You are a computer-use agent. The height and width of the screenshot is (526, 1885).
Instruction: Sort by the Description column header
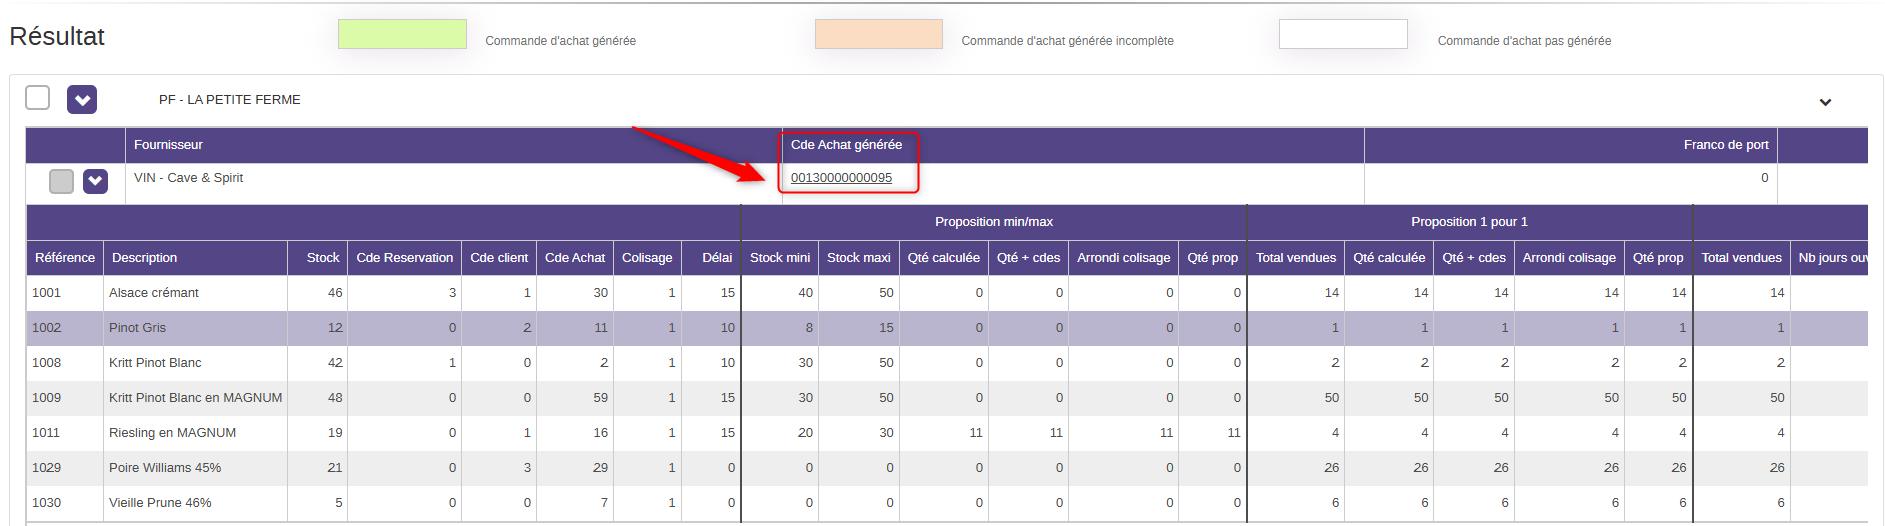pos(145,258)
